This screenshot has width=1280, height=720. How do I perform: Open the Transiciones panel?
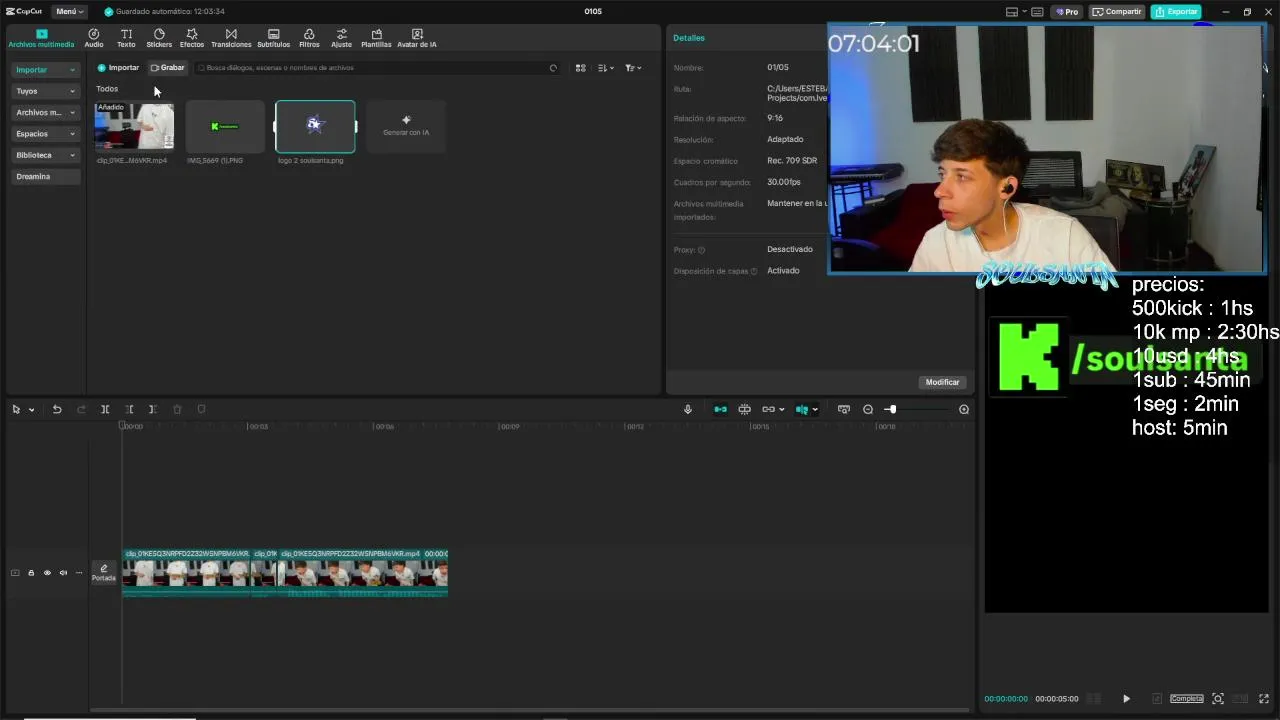(x=231, y=38)
